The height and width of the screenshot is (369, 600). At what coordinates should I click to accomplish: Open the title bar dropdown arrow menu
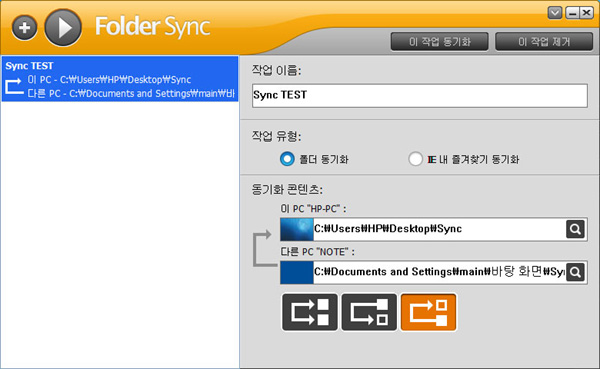[555, 13]
